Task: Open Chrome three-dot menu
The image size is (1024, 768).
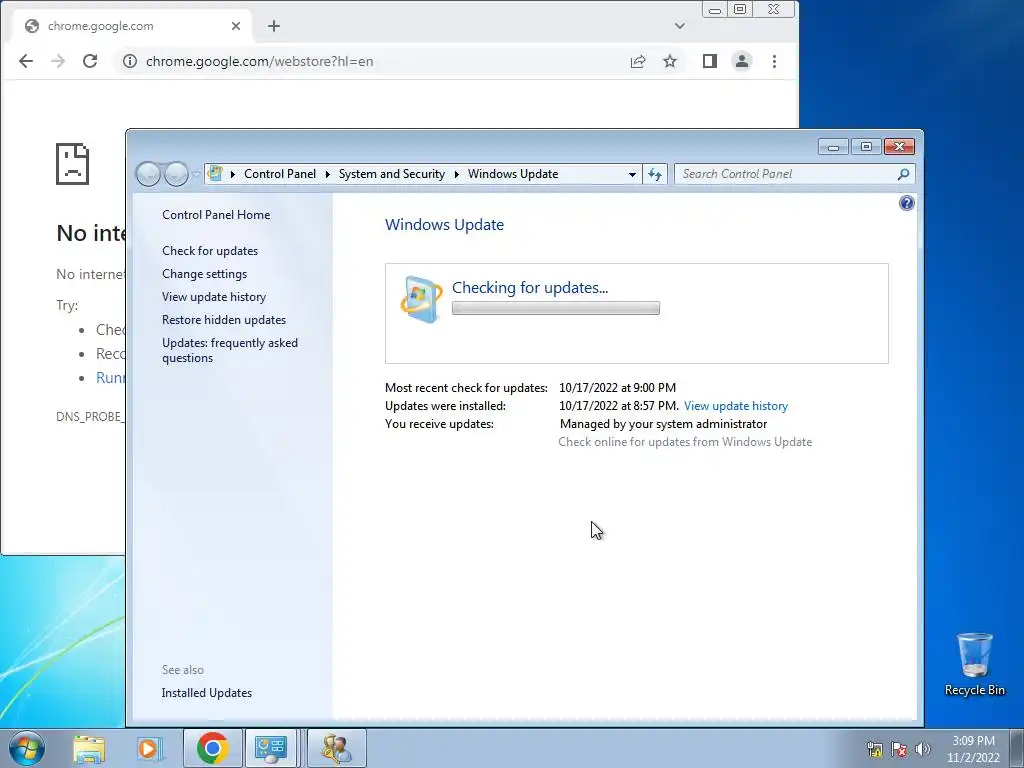Action: pos(774,61)
